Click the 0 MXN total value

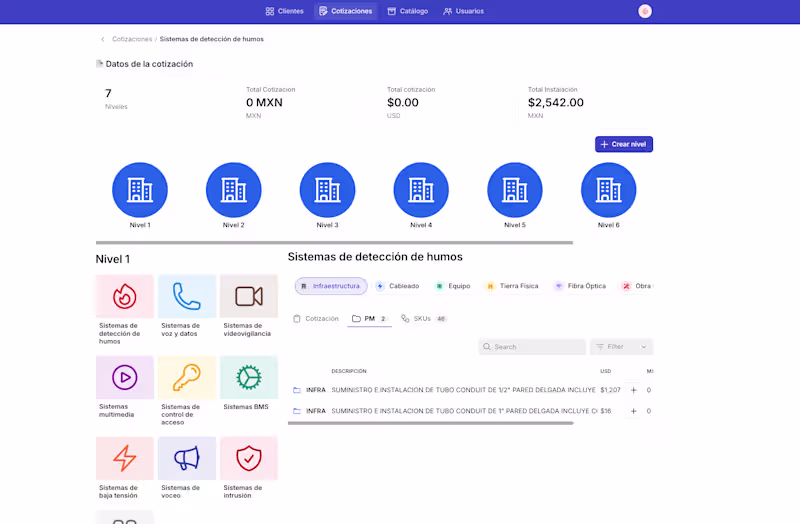click(x=264, y=103)
